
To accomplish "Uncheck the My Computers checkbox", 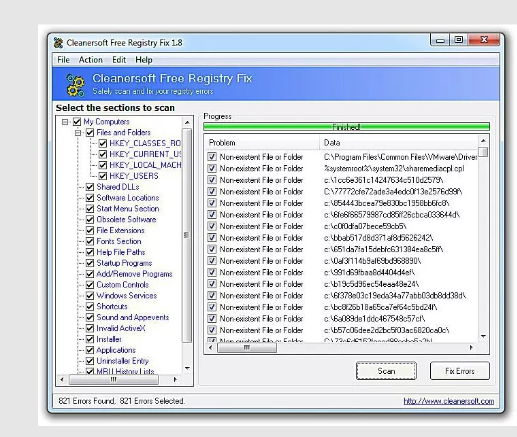I will pyautogui.click(x=77, y=122).
